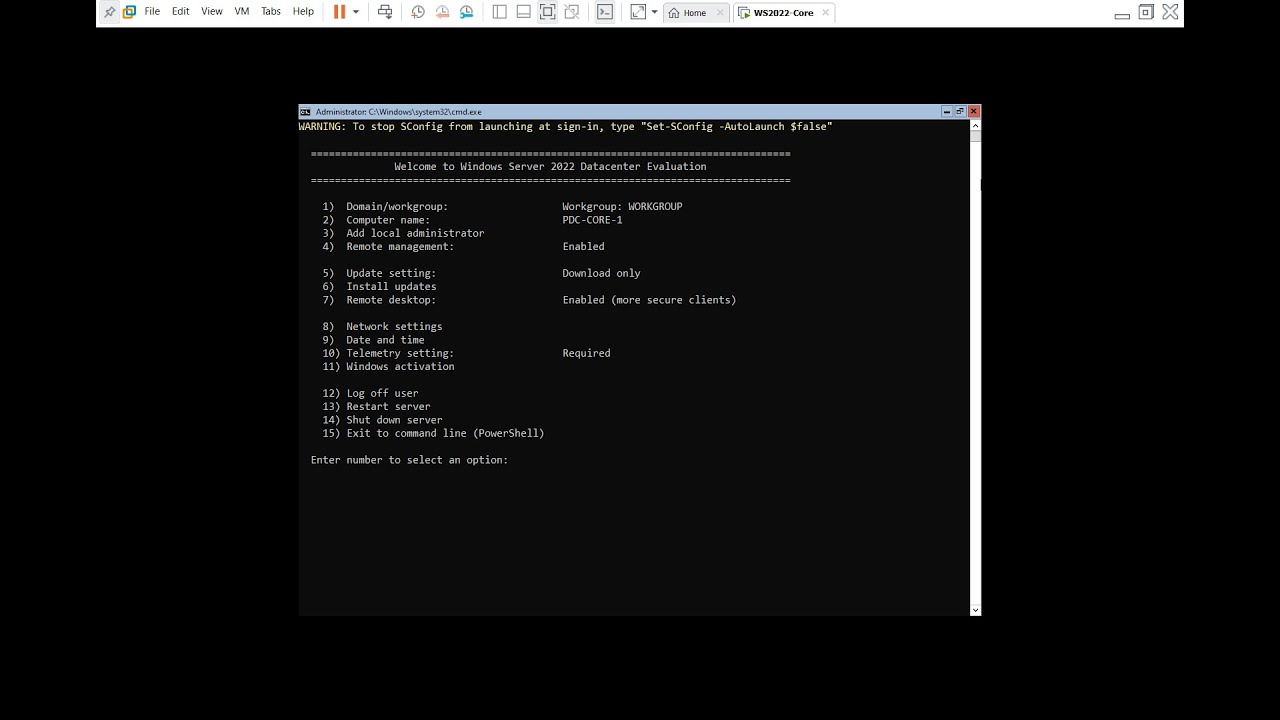Click the console vertical scrollbar thumb
This screenshot has width=1280, height=720.
coord(975,137)
